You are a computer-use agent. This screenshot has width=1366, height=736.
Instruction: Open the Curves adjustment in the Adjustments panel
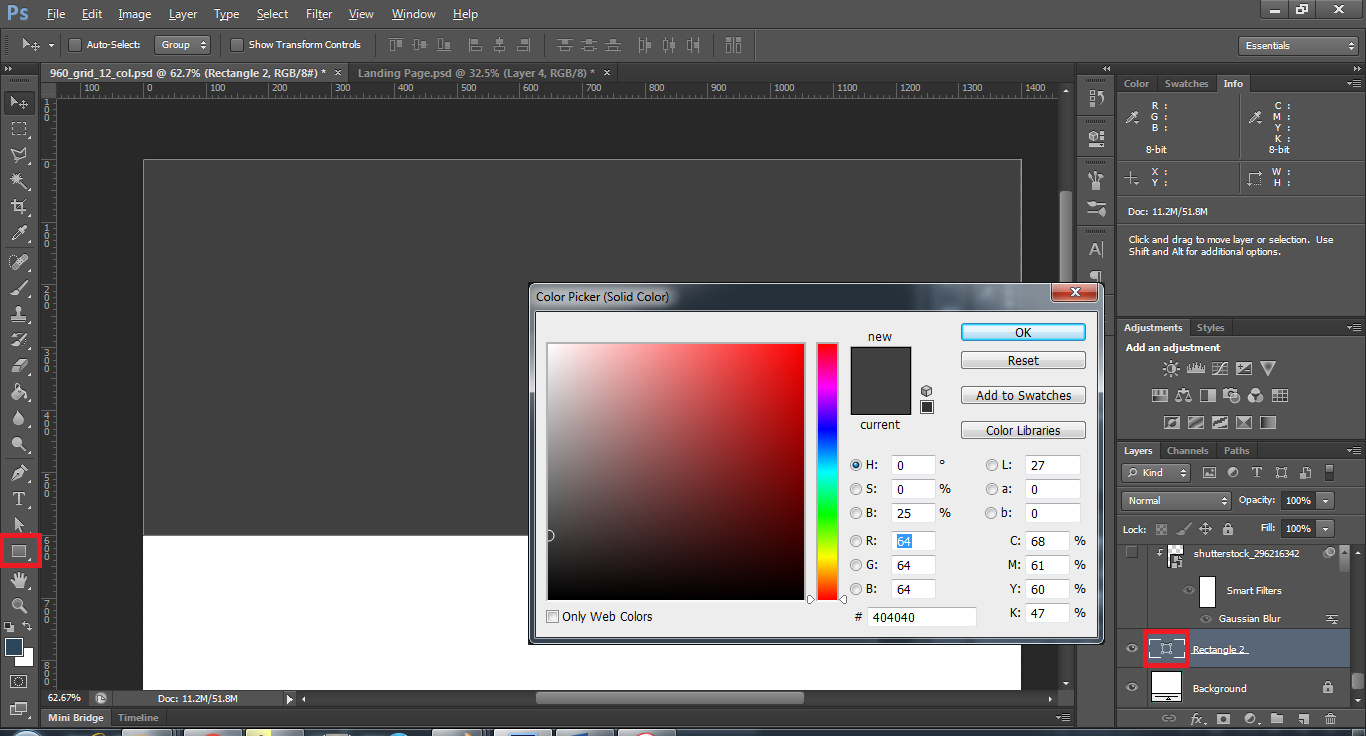pos(1220,368)
